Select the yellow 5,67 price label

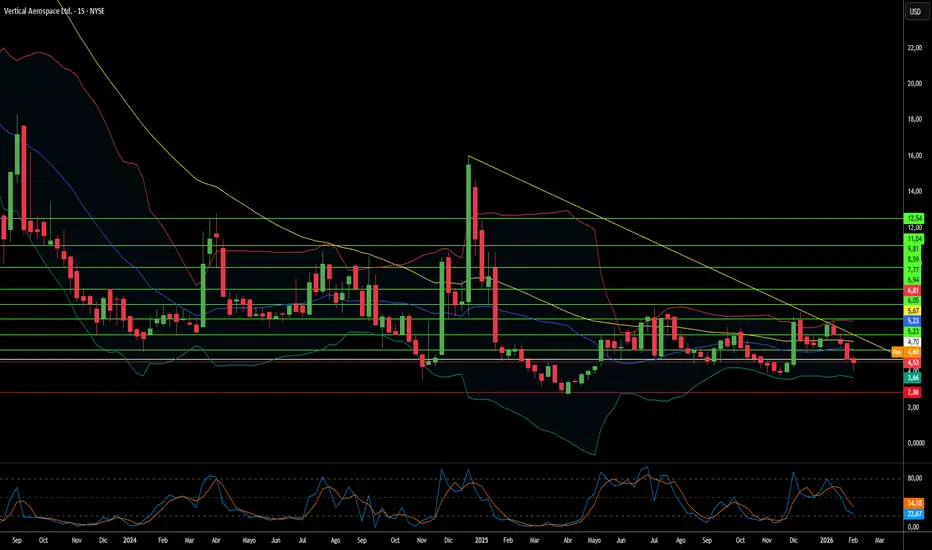[x=913, y=310]
